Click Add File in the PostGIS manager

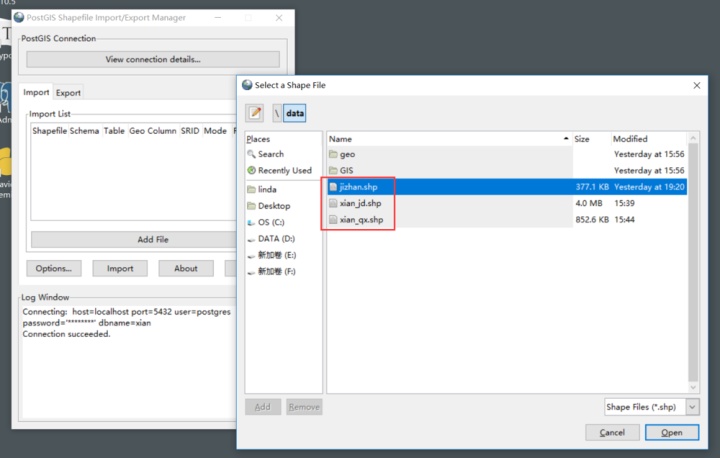click(134, 239)
